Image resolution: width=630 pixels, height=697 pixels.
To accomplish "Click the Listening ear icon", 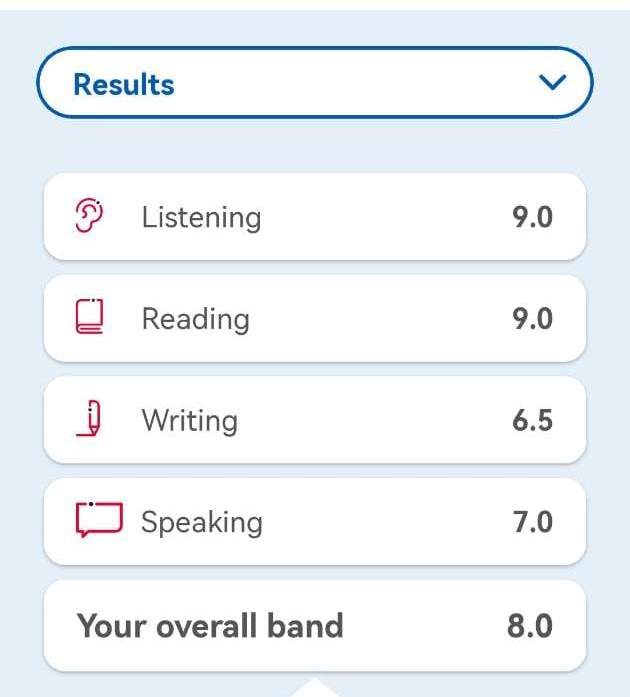I will [89, 216].
